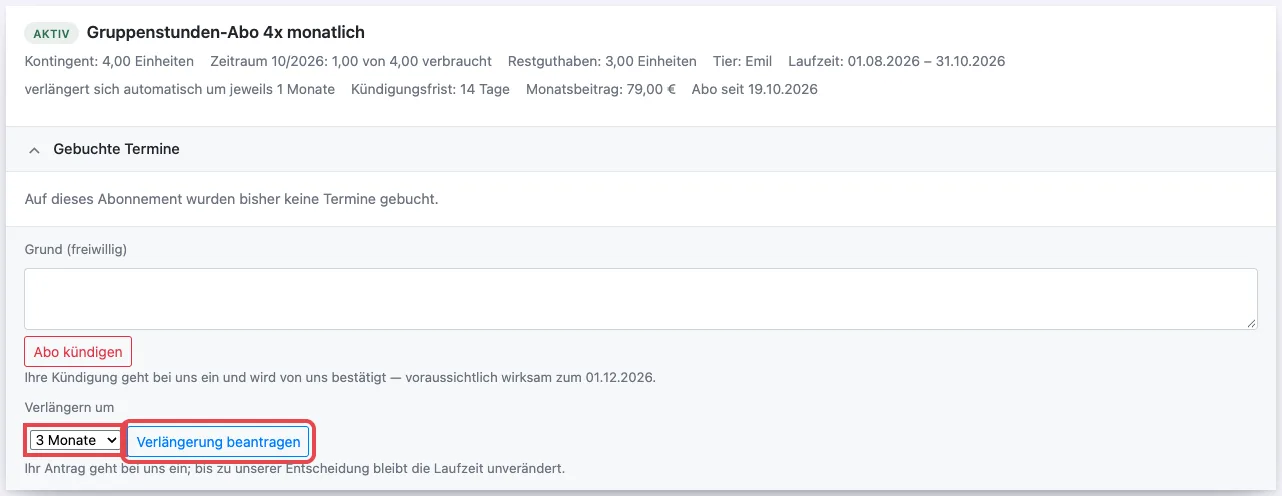The image size is (1282, 496).
Task: Click 'Tier: Emil' text
Action: 742,61
